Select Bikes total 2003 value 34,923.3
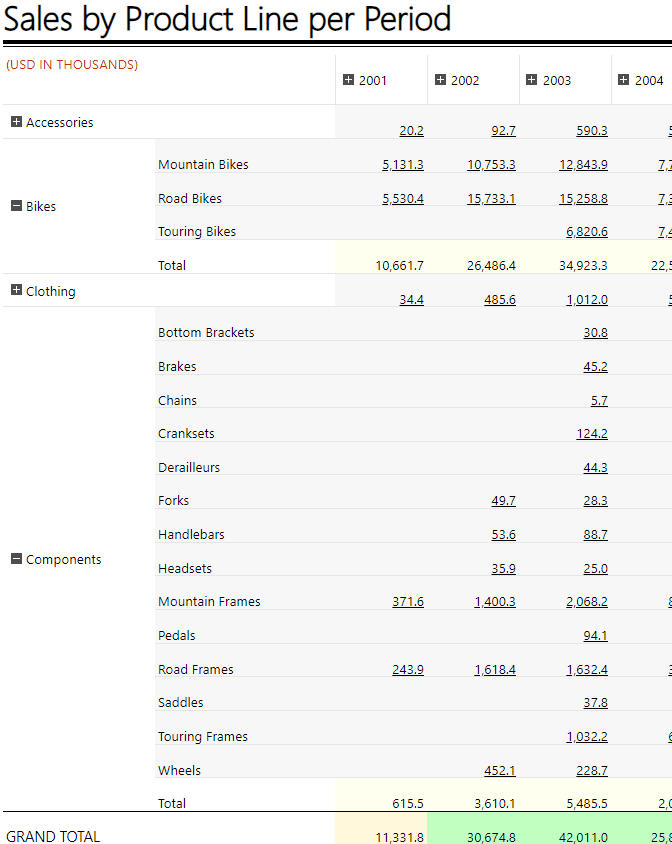The image size is (672, 844). click(x=583, y=265)
